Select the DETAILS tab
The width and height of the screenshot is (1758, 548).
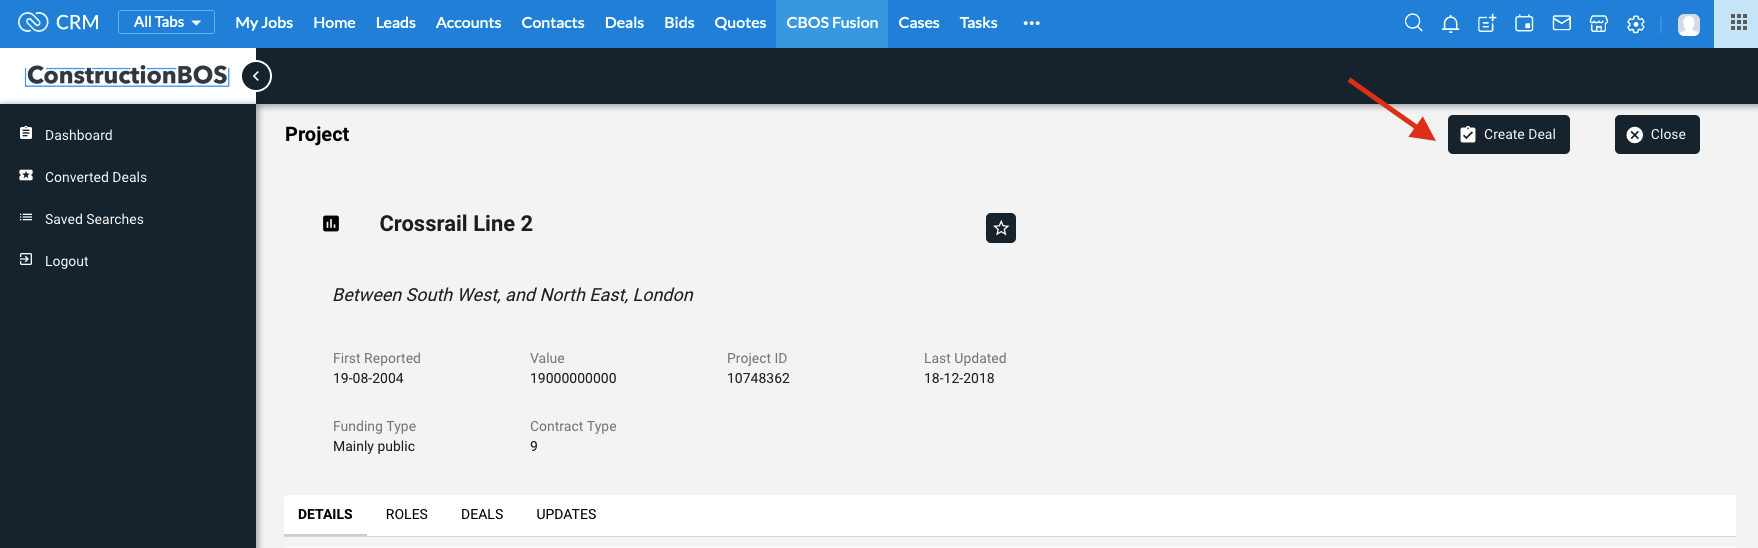325,514
